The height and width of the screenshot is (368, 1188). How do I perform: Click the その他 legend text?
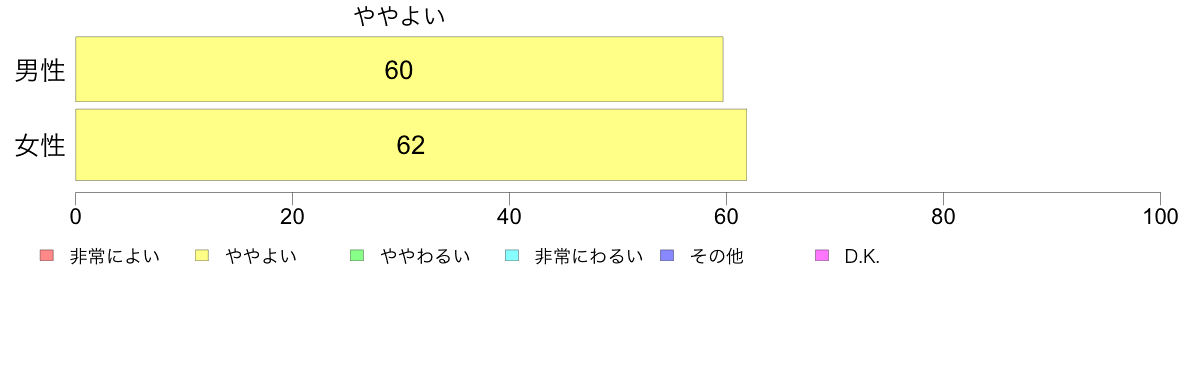tap(717, 257)
